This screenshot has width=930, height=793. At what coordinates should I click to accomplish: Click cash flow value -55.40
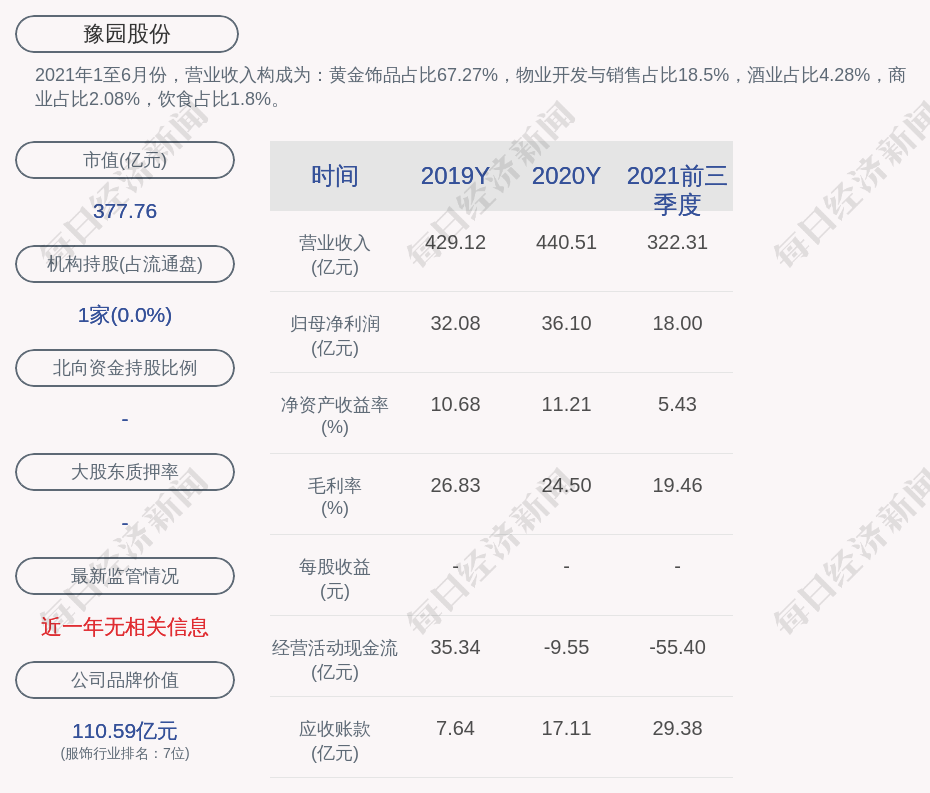(677, 647)
